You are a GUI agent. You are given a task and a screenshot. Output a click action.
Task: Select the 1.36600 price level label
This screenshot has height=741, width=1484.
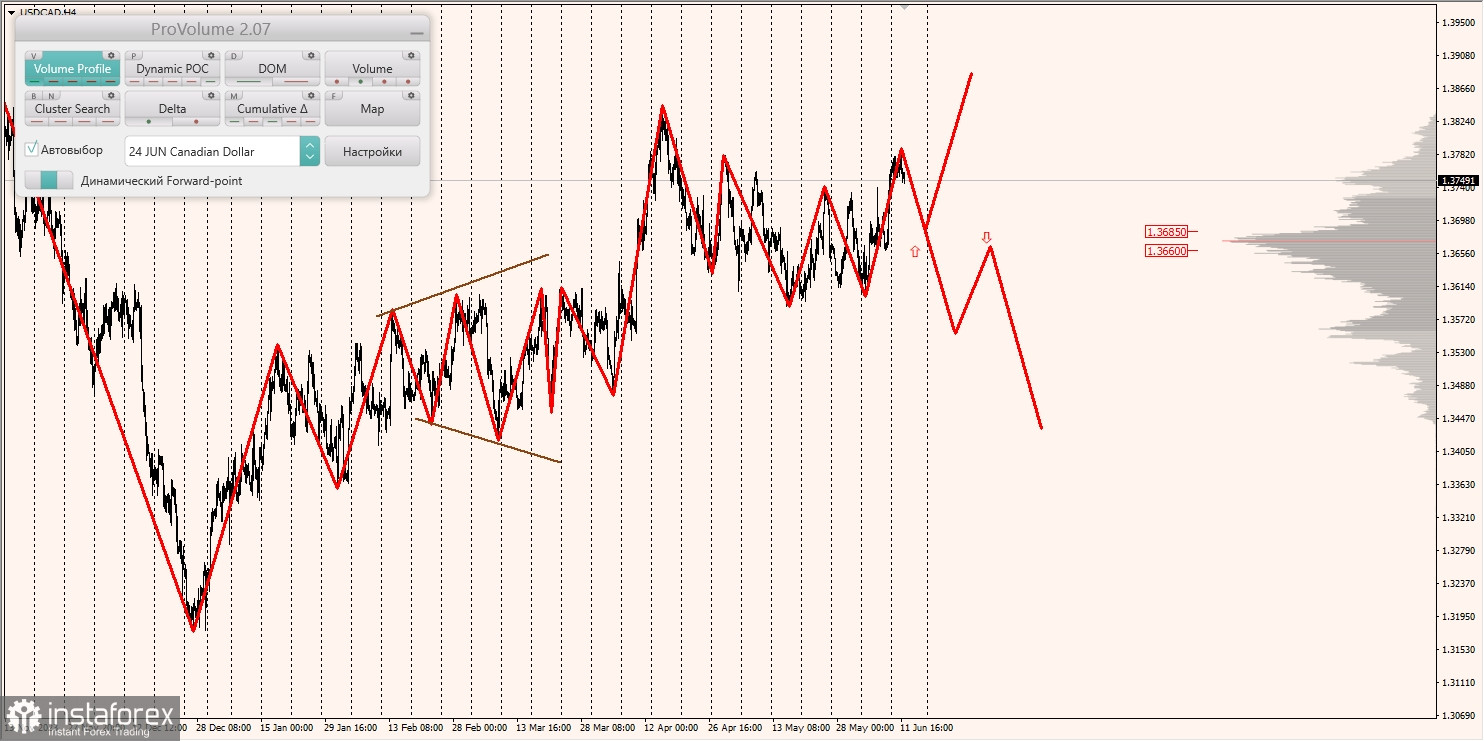coord(1167,251)
